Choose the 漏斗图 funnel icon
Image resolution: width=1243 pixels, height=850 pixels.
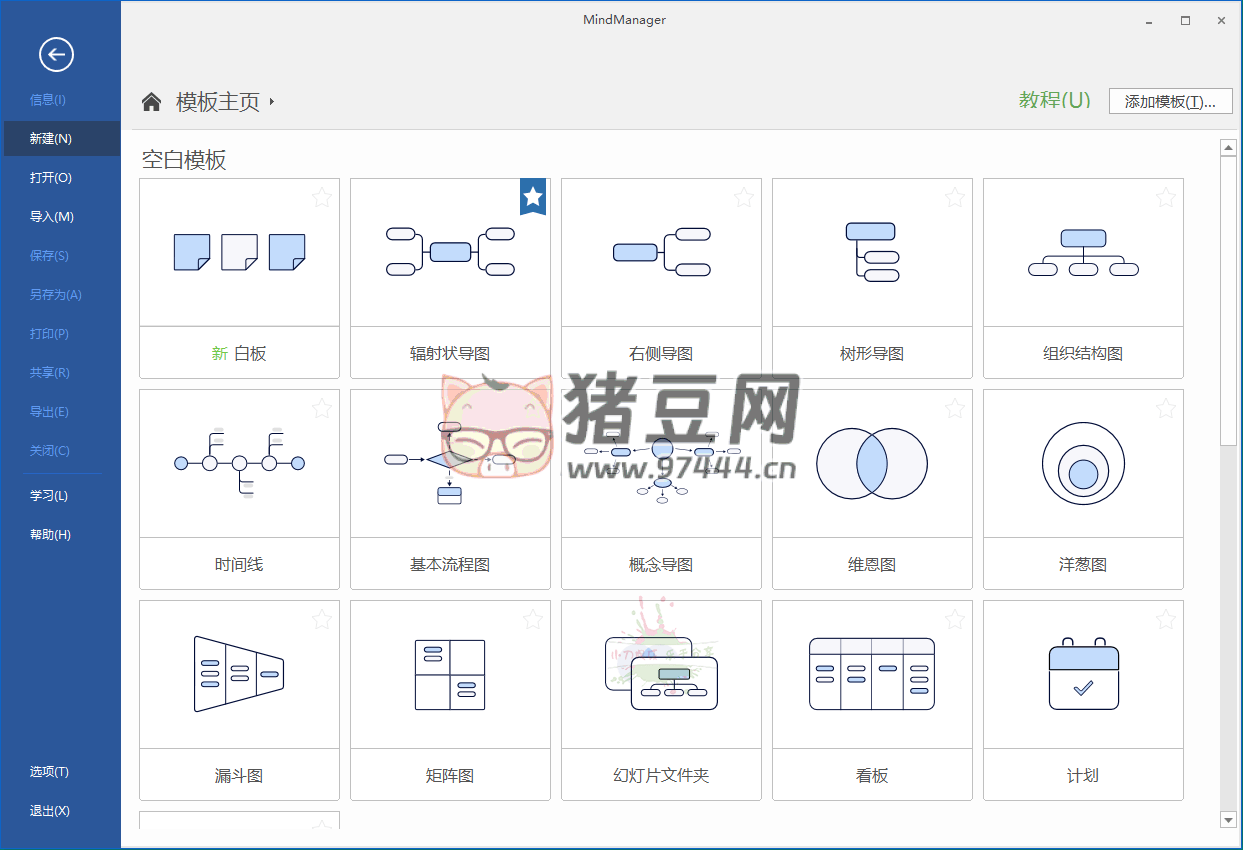click(239, 674)
